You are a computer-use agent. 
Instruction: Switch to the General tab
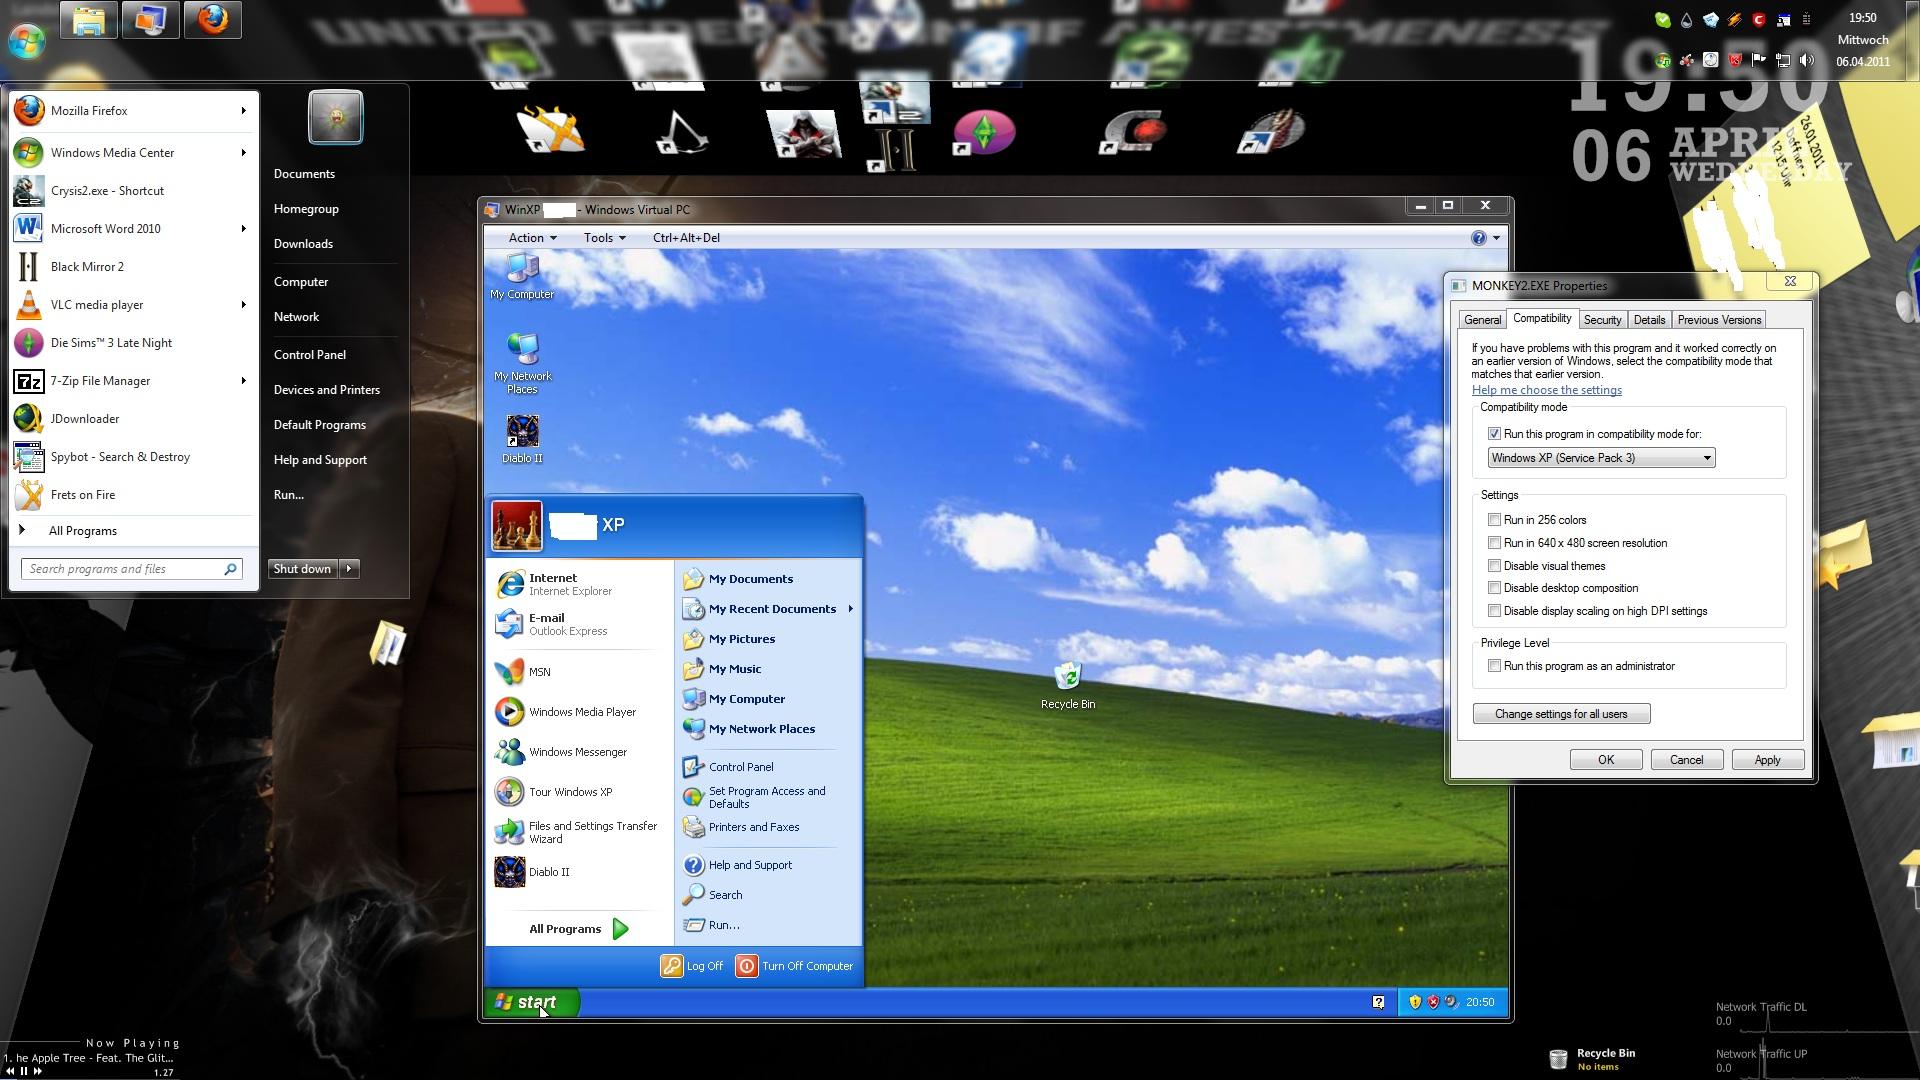click(x=1482, y=320)
